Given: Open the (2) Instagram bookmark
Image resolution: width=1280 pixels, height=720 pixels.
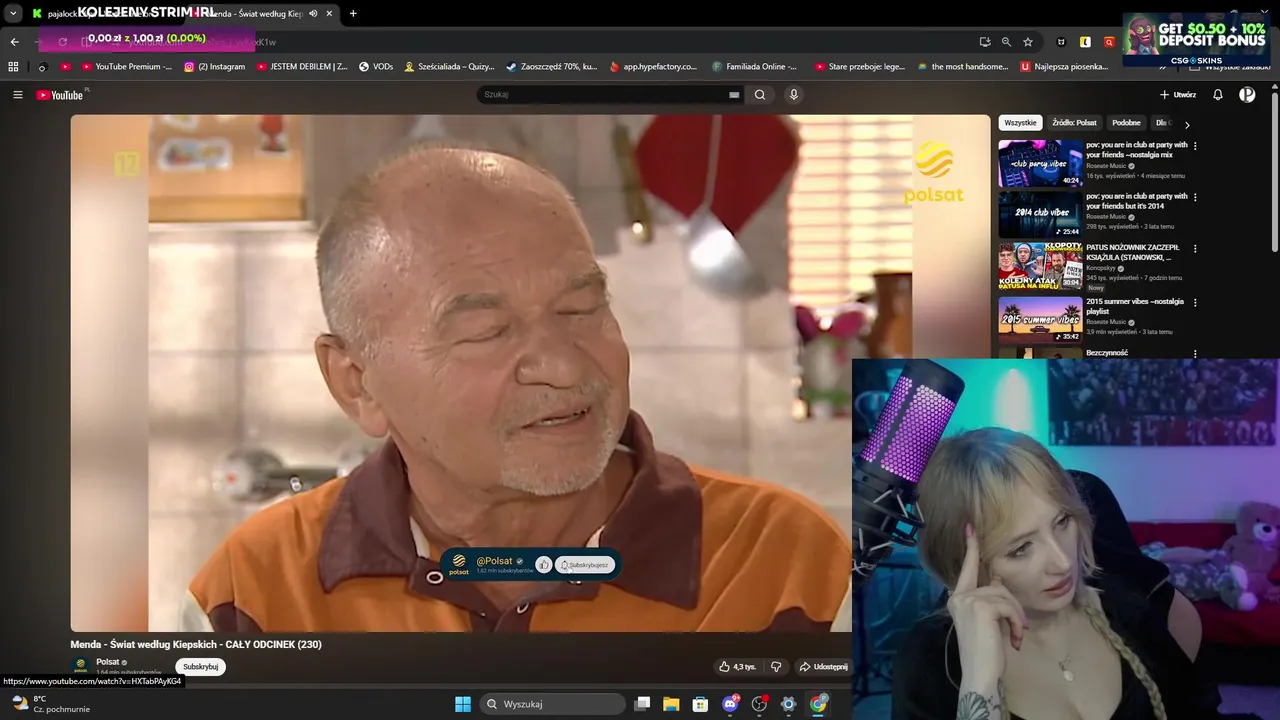Looking at the screenshot, I should click(214, 67).
